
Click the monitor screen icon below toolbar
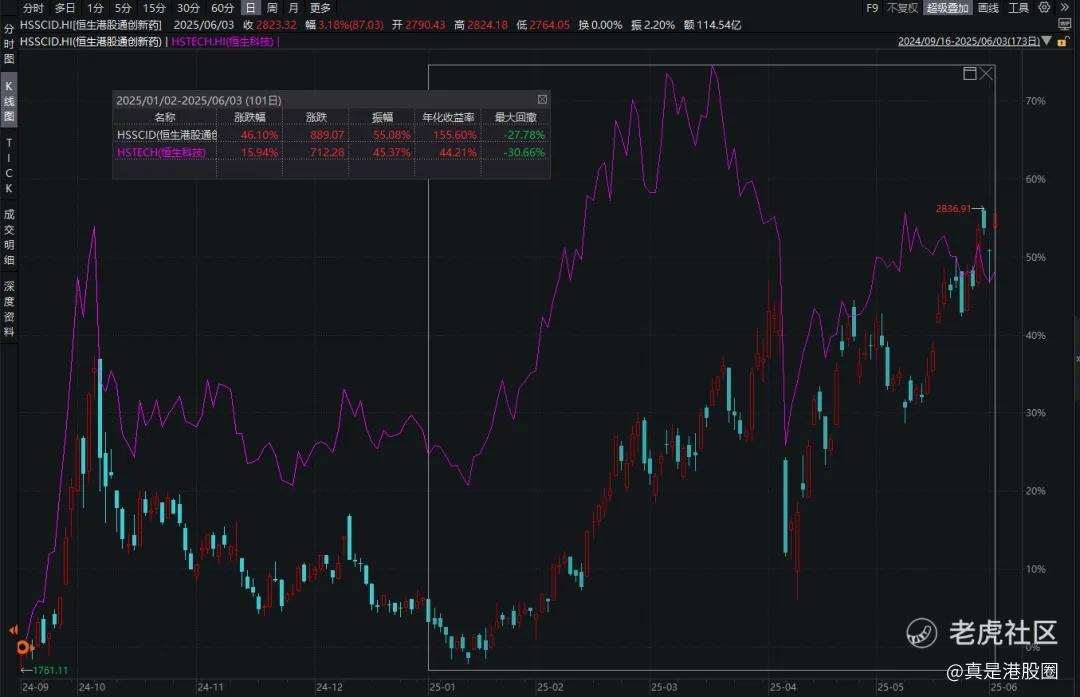pos(1065,24)
